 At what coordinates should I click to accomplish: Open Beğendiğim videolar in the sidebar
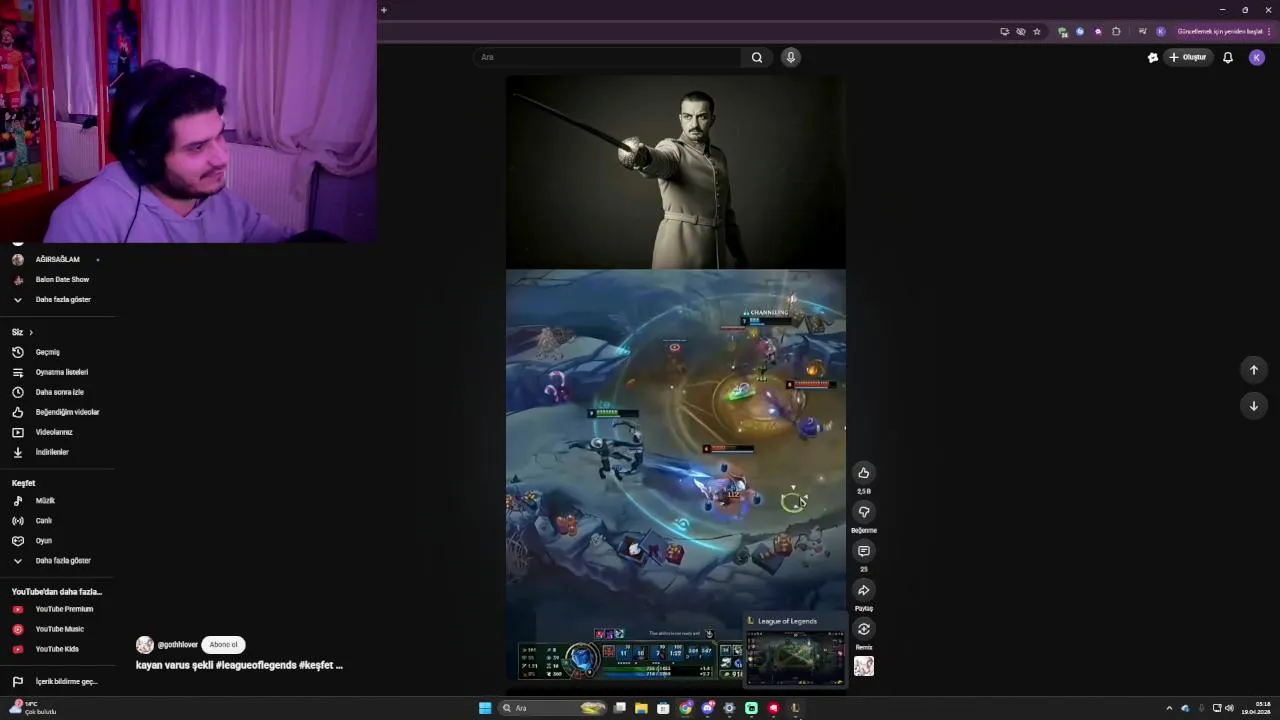58,412
